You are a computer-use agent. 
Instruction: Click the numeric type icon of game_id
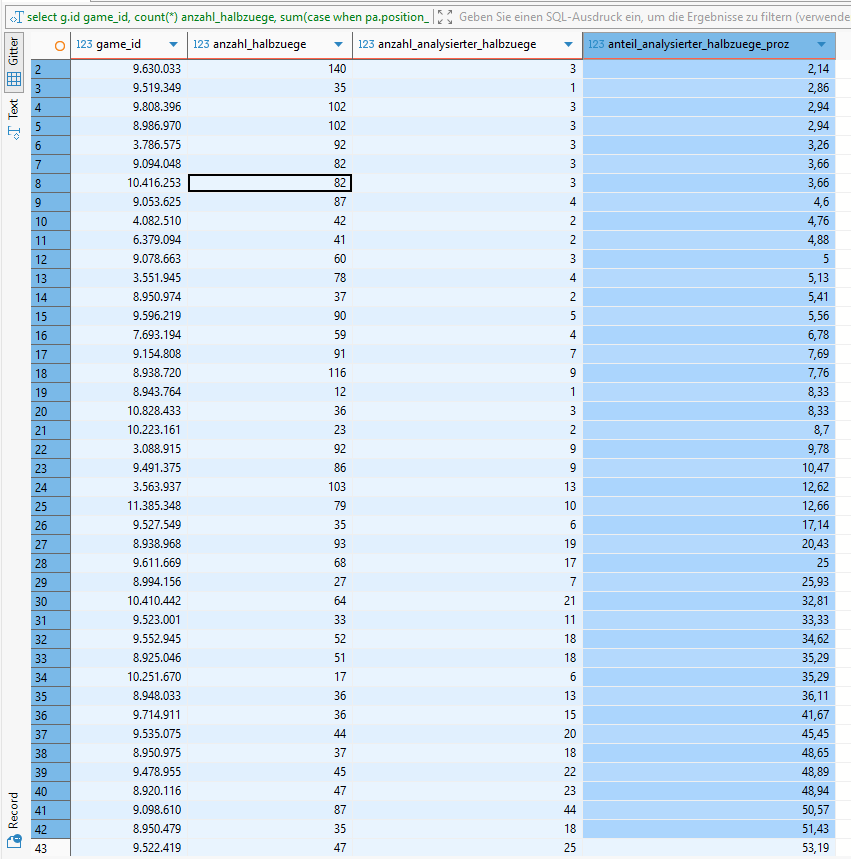(x=84, y=45)
